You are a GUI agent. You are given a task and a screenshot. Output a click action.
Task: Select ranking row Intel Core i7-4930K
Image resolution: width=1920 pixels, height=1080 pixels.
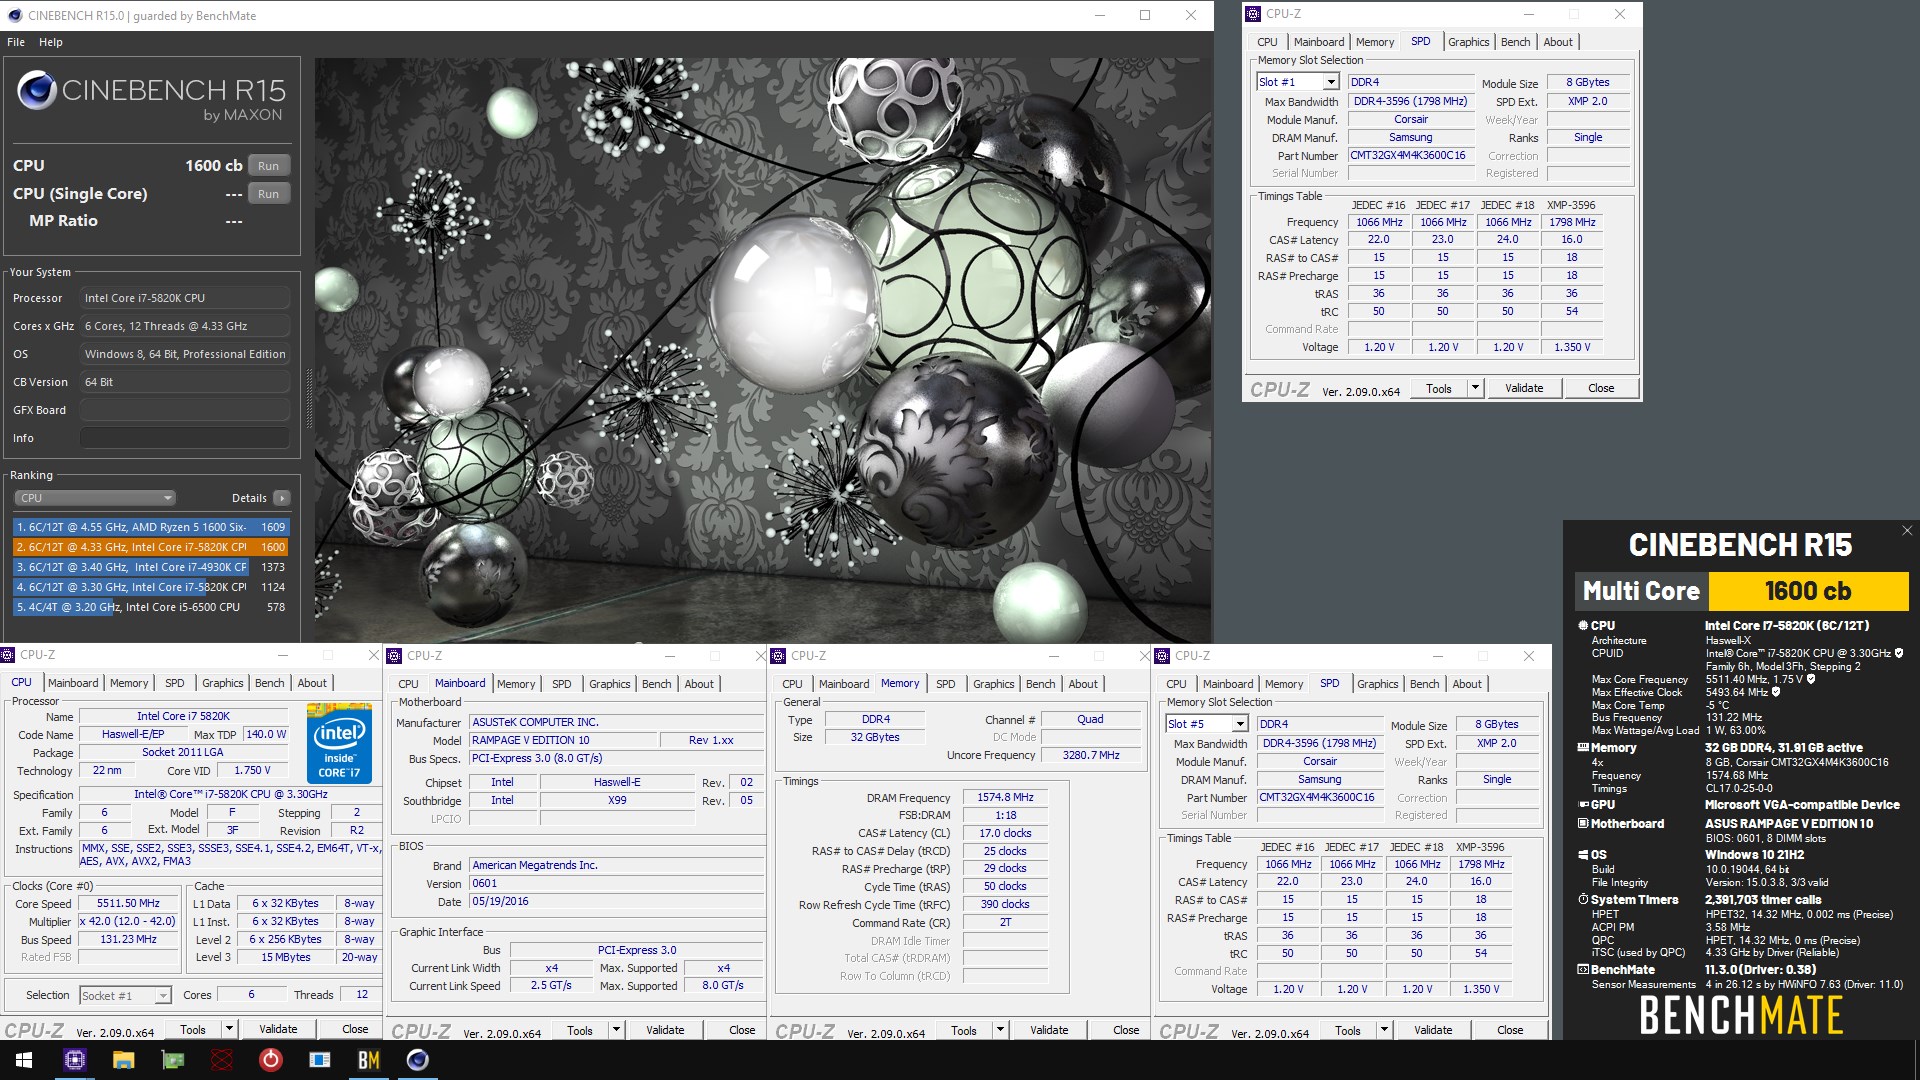(151, 567)
